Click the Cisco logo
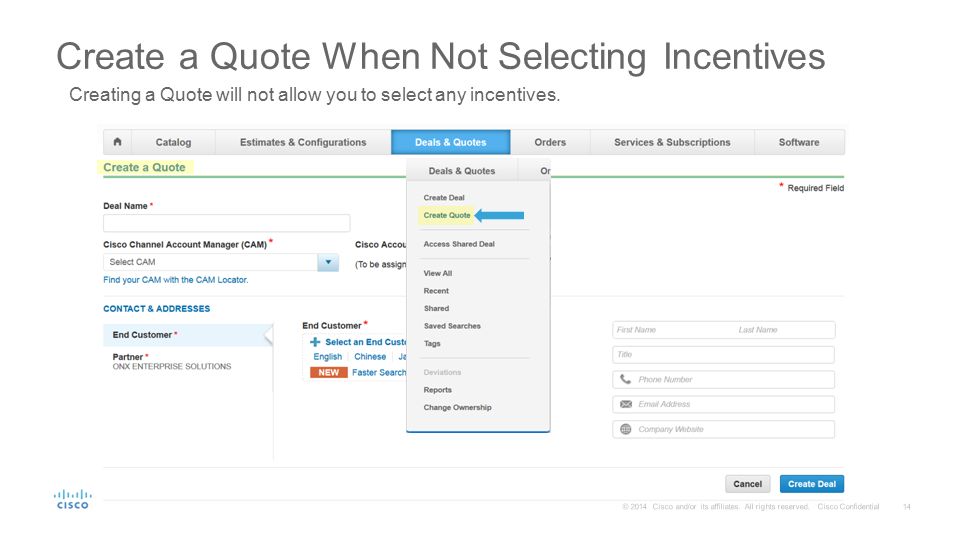Image resolution: width=960 pixels, height=540 pixels. tap(73, 499)
